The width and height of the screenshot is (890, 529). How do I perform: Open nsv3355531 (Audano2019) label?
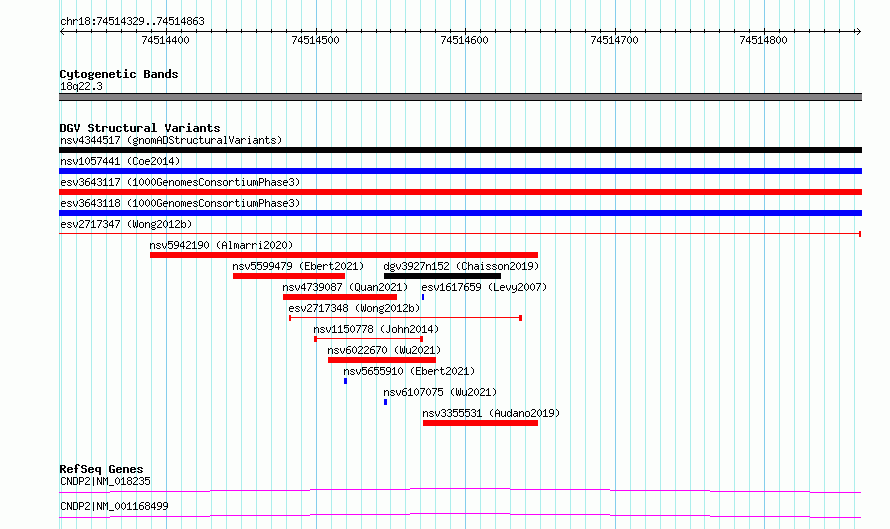[x=491, y=413]
